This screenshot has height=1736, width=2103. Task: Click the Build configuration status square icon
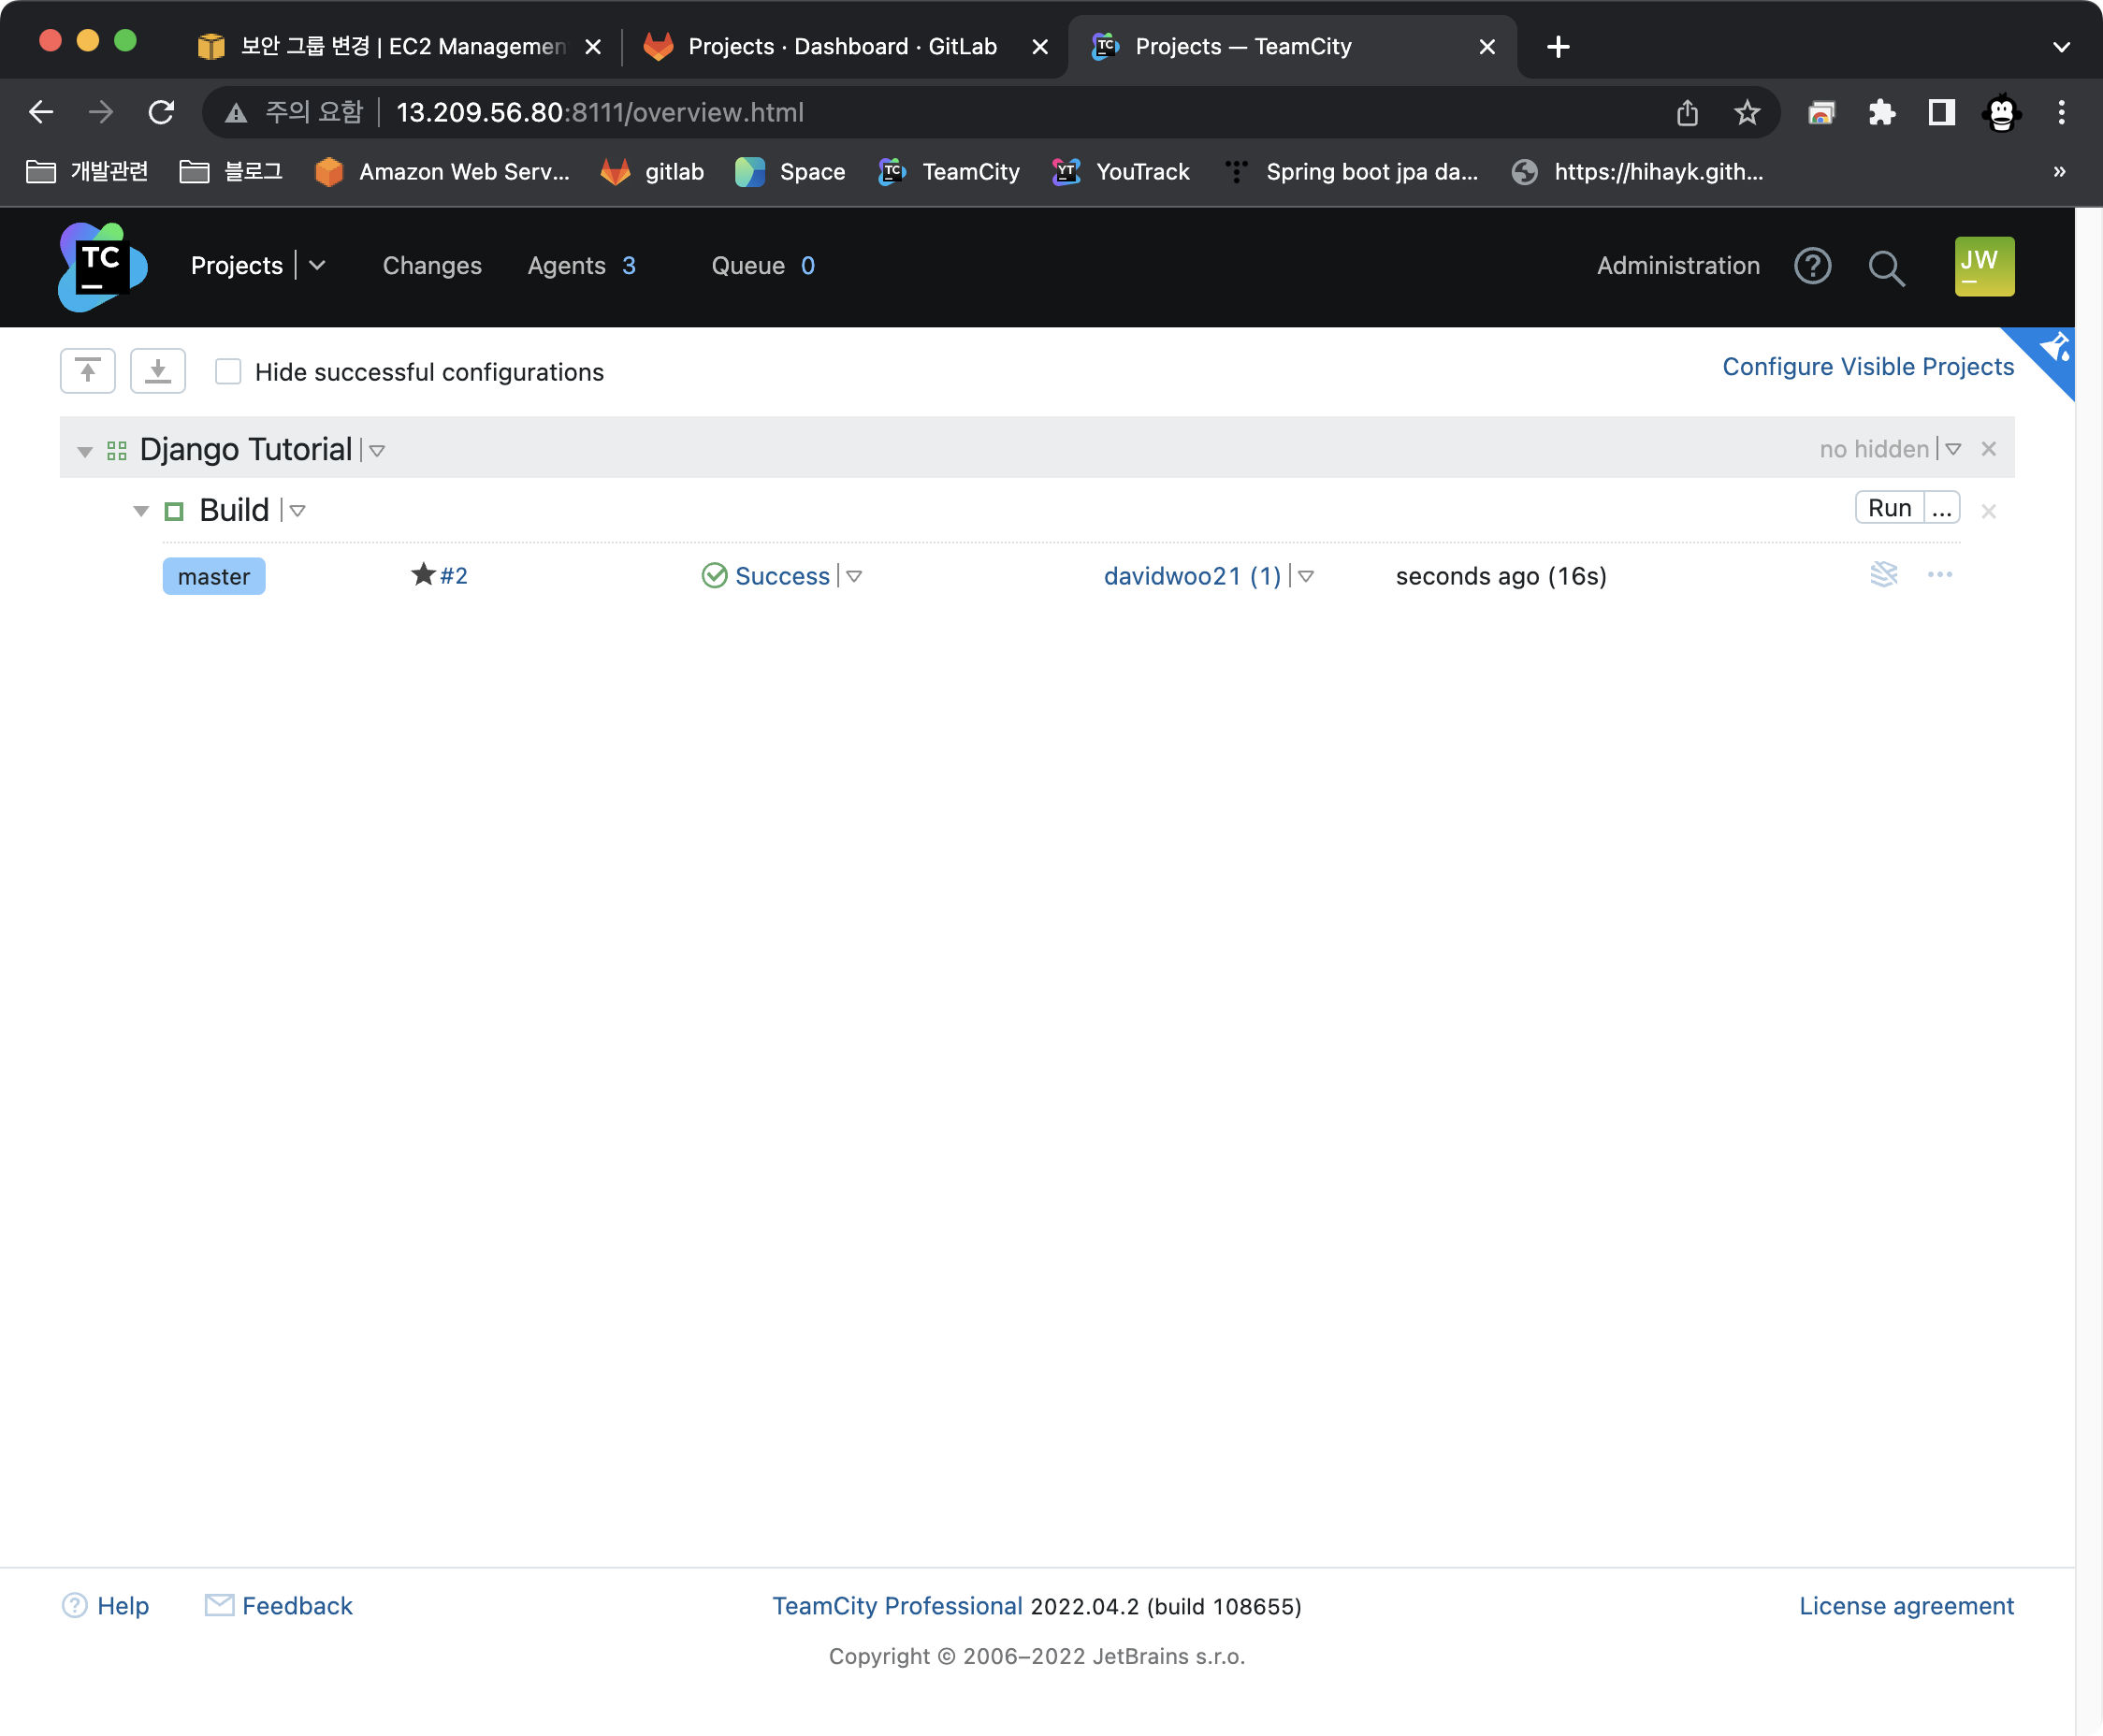pos(174,511)
